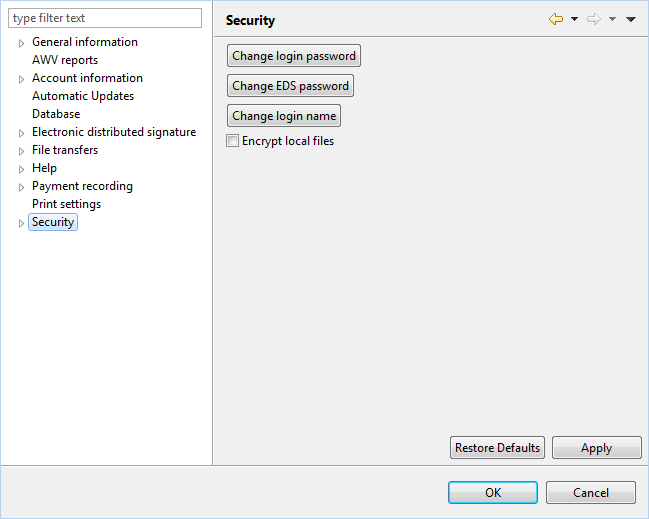Open the forward history dropdown arrow

(612, 19)
